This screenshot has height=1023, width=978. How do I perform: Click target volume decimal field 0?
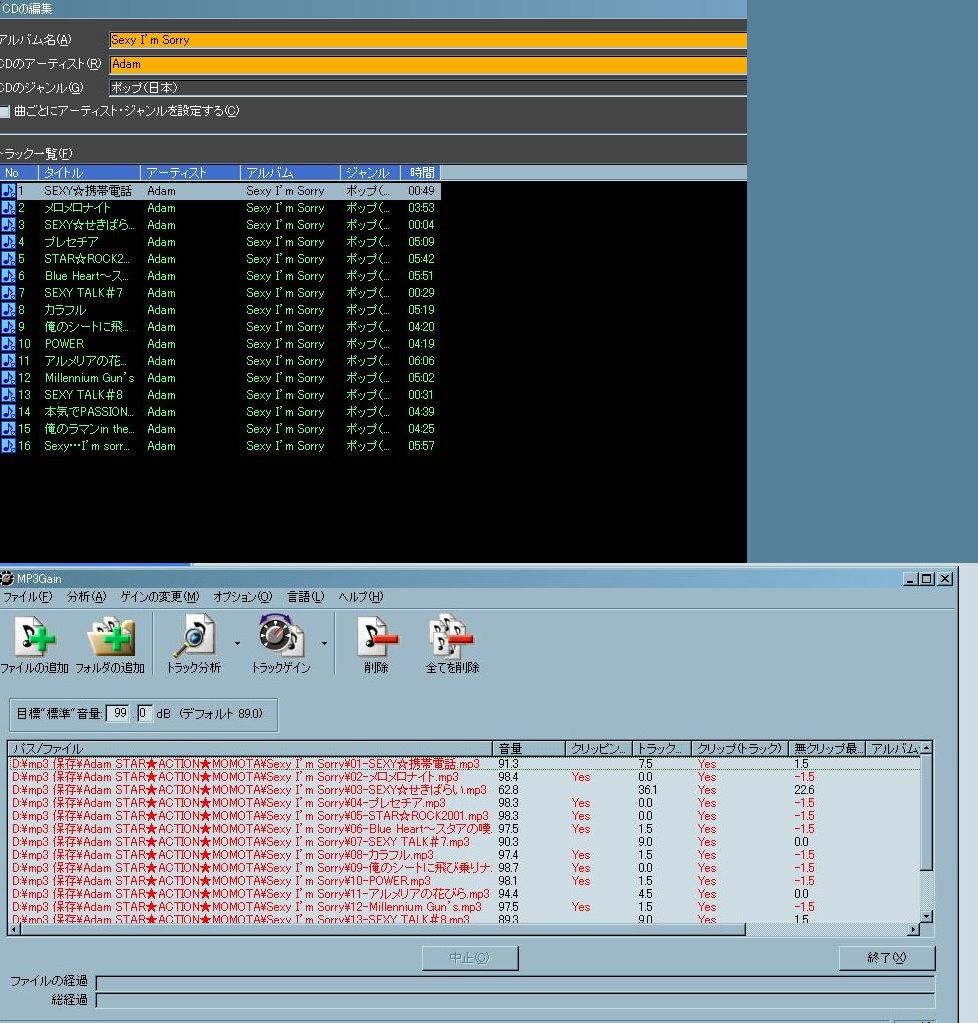tap(144, 713)
